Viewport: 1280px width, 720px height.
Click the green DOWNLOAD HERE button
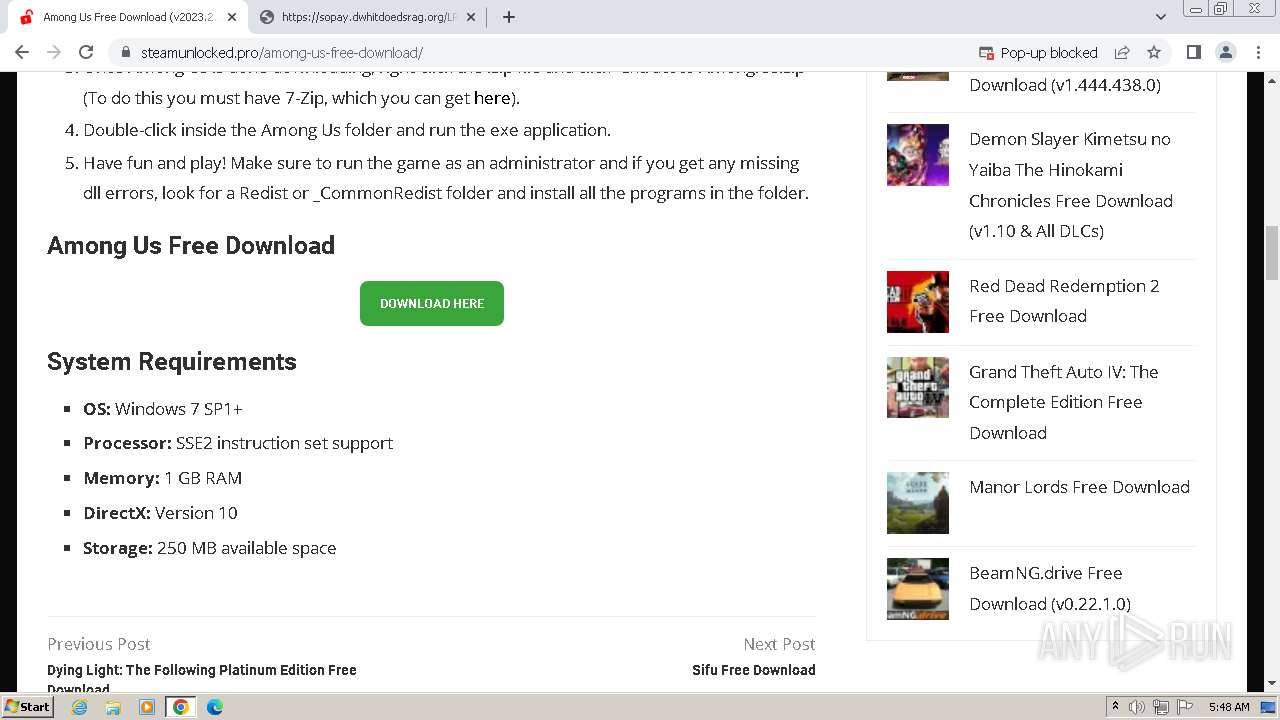(x=432, y=303)
